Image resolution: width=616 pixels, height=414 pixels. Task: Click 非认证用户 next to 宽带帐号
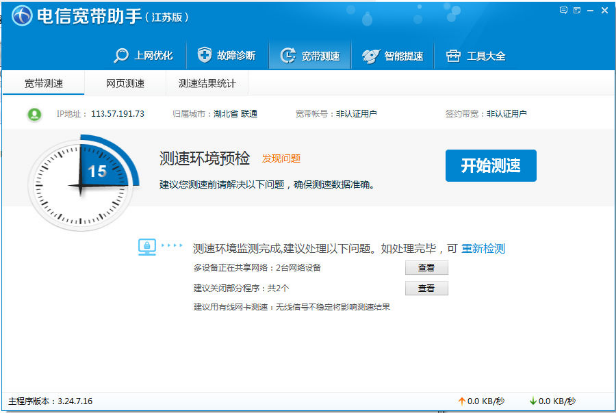(x=356, y=114)
